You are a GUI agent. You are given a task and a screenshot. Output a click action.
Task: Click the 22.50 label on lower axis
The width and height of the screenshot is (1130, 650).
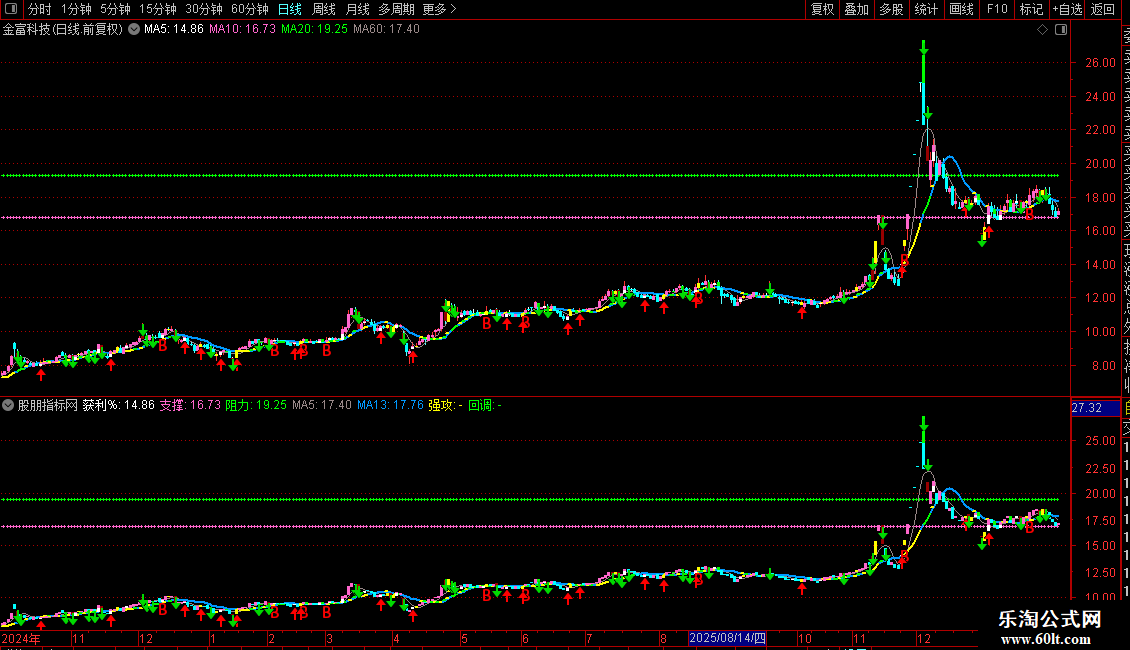pos(1100,468)
